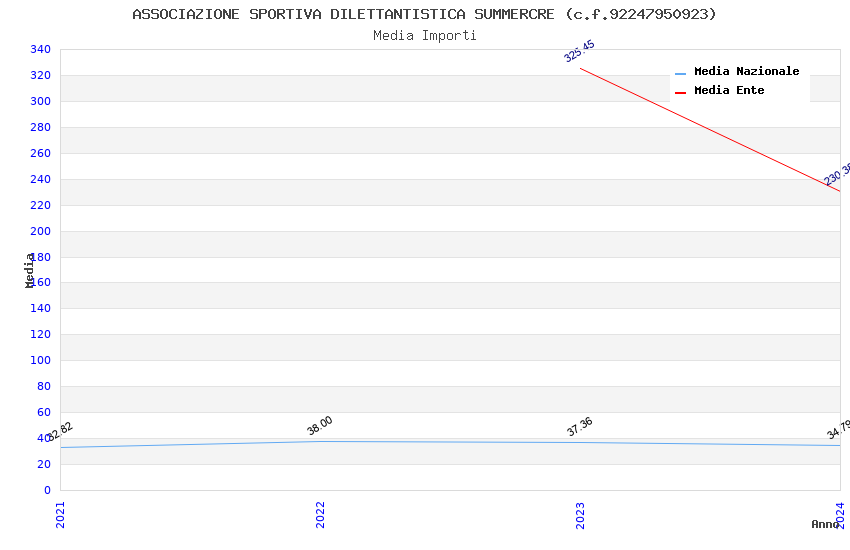The height and width of the screenshot is (550, 850).
Task: Click the 240 y-axis tick label
Action: click(x=40, y=179)
